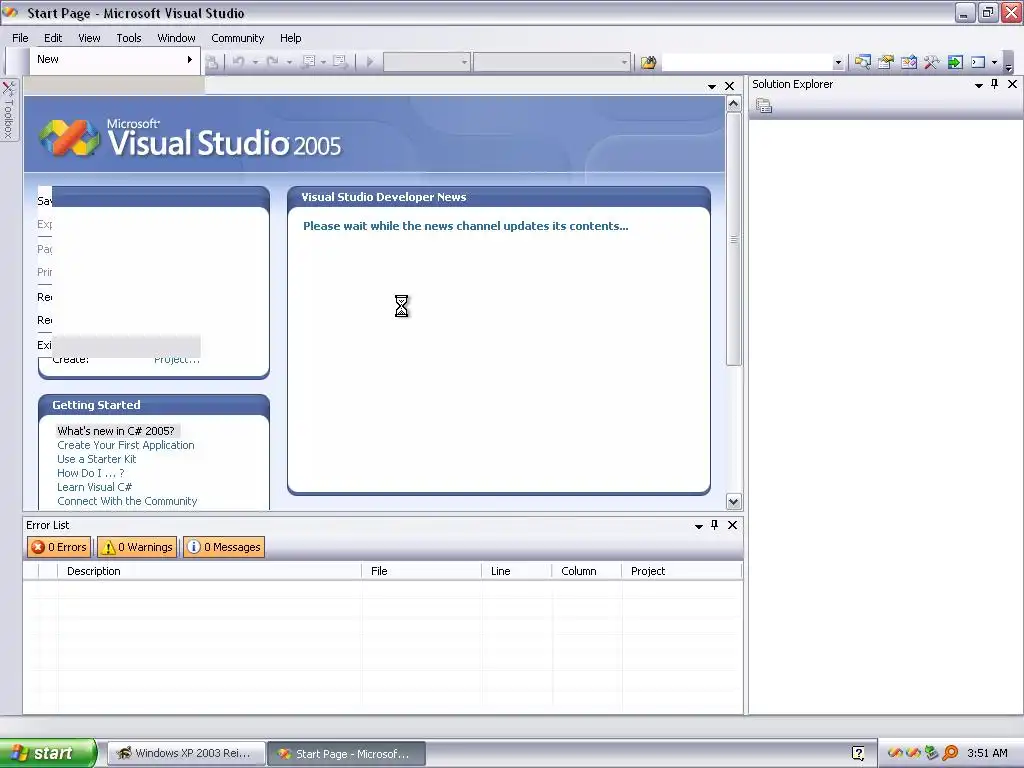
Task: Open the auto-hidden Toolbox side tab
Action: (x=9, y=110)
